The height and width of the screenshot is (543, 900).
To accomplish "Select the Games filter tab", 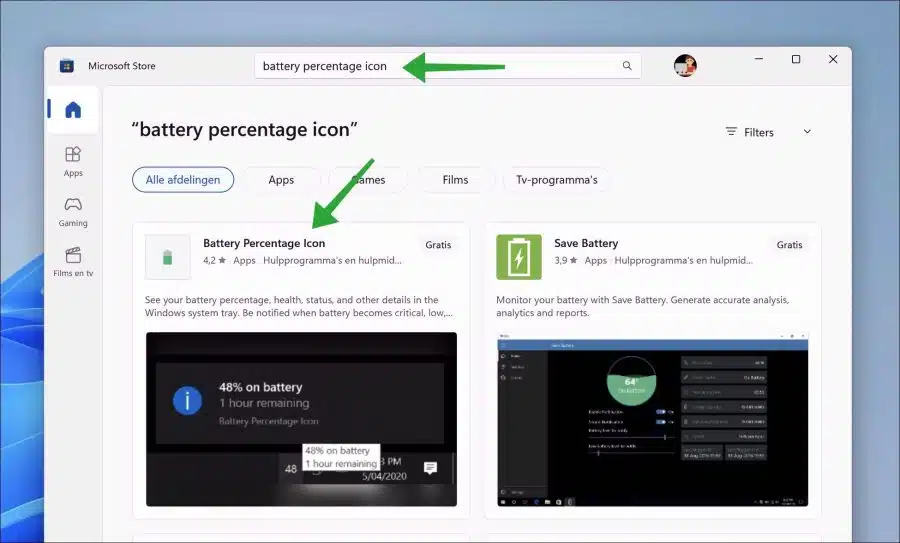I will point(368,180).
